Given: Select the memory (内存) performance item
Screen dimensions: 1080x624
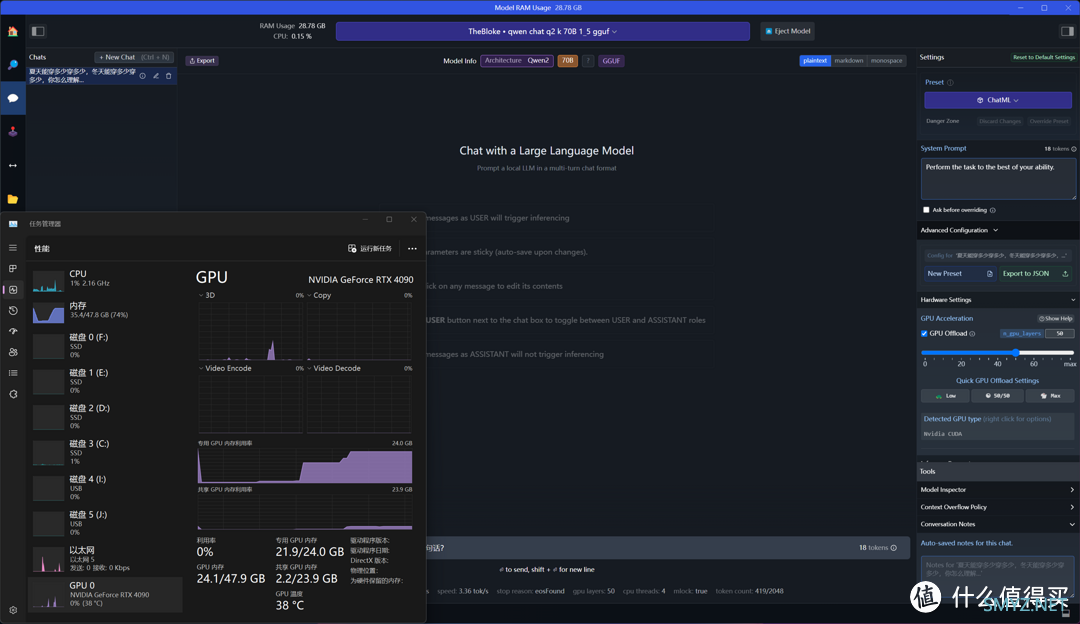Looking at the screenshot, I should (x=105, y=311).
